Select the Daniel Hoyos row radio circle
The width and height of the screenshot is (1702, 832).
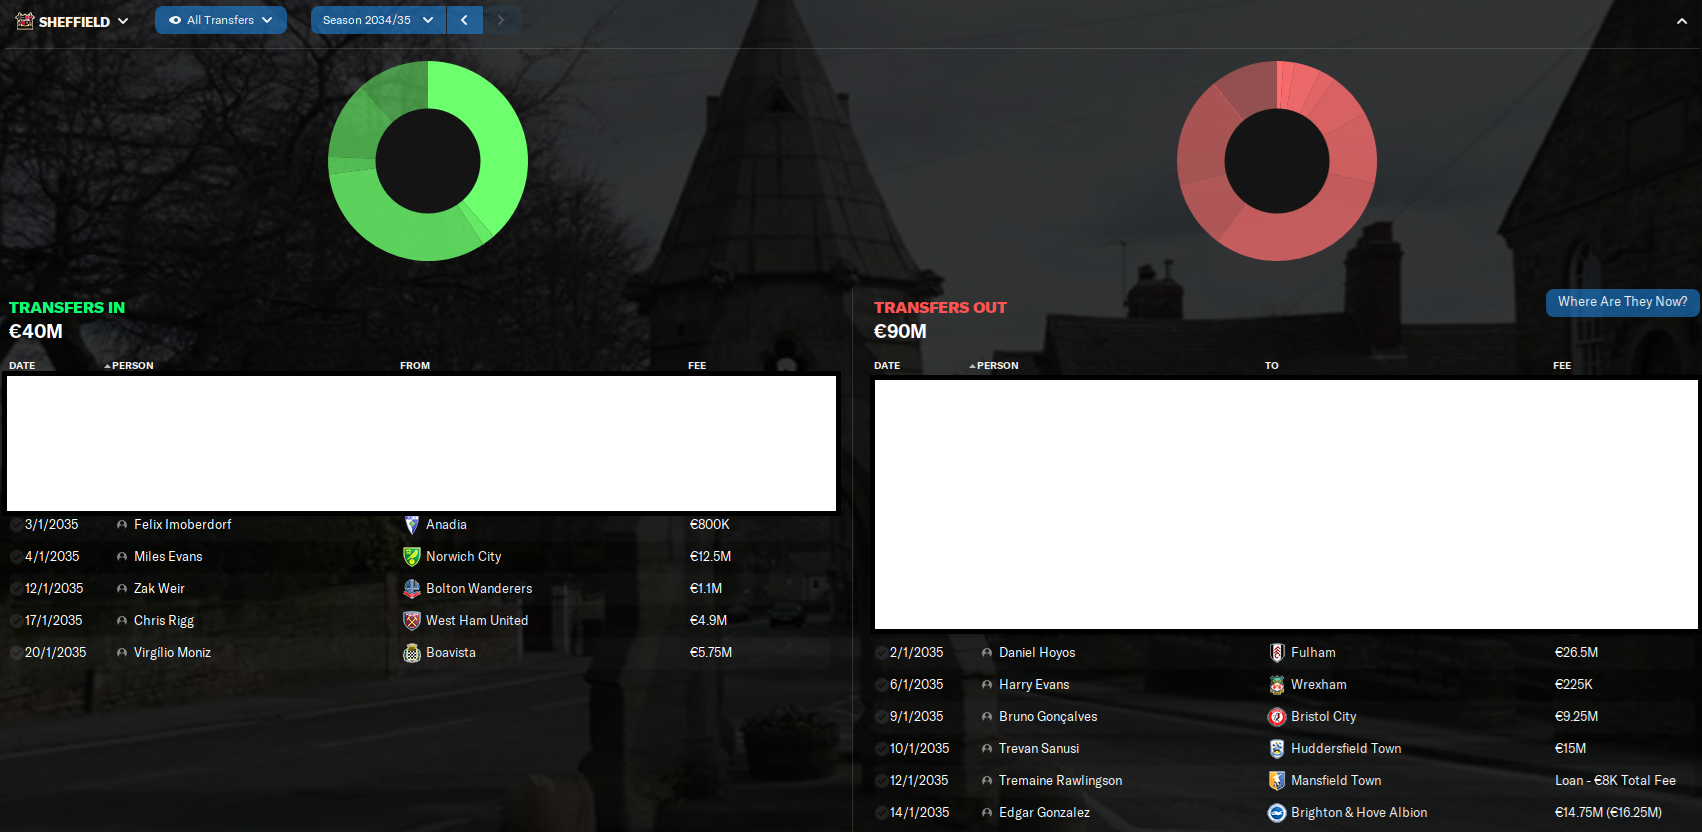(881, 653)
